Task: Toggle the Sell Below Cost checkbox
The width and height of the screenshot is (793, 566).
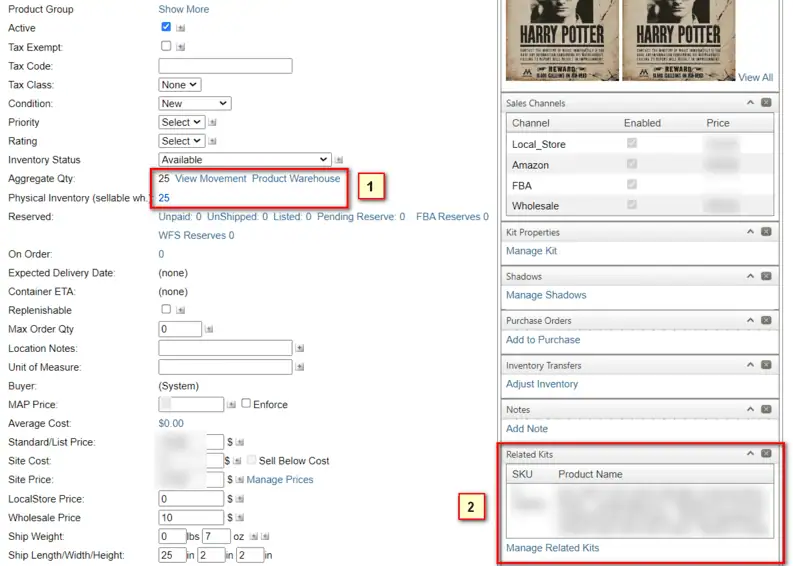Action: point(251,460)
